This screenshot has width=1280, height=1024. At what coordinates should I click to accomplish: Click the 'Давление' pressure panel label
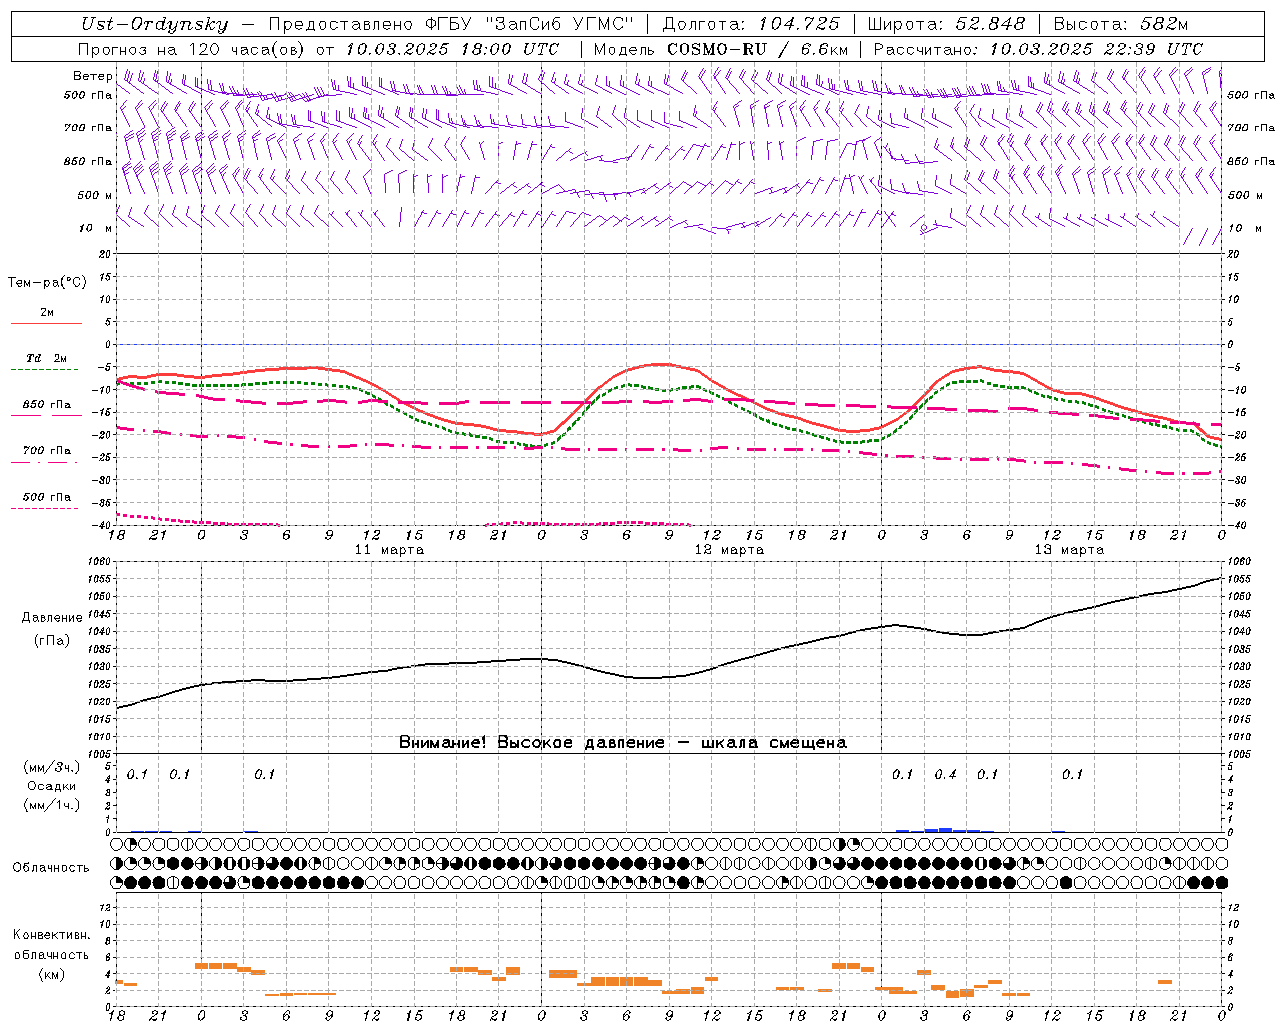pyautogui.click(x=52, y=618)
